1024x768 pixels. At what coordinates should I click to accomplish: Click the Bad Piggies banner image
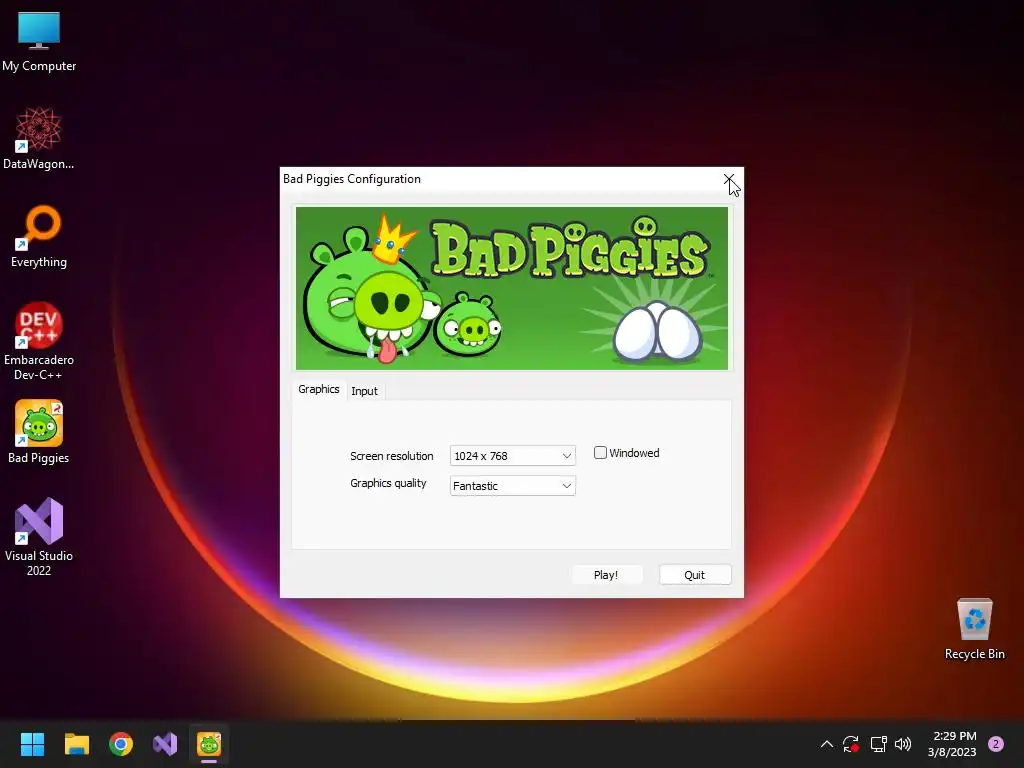tap(512, 288)
